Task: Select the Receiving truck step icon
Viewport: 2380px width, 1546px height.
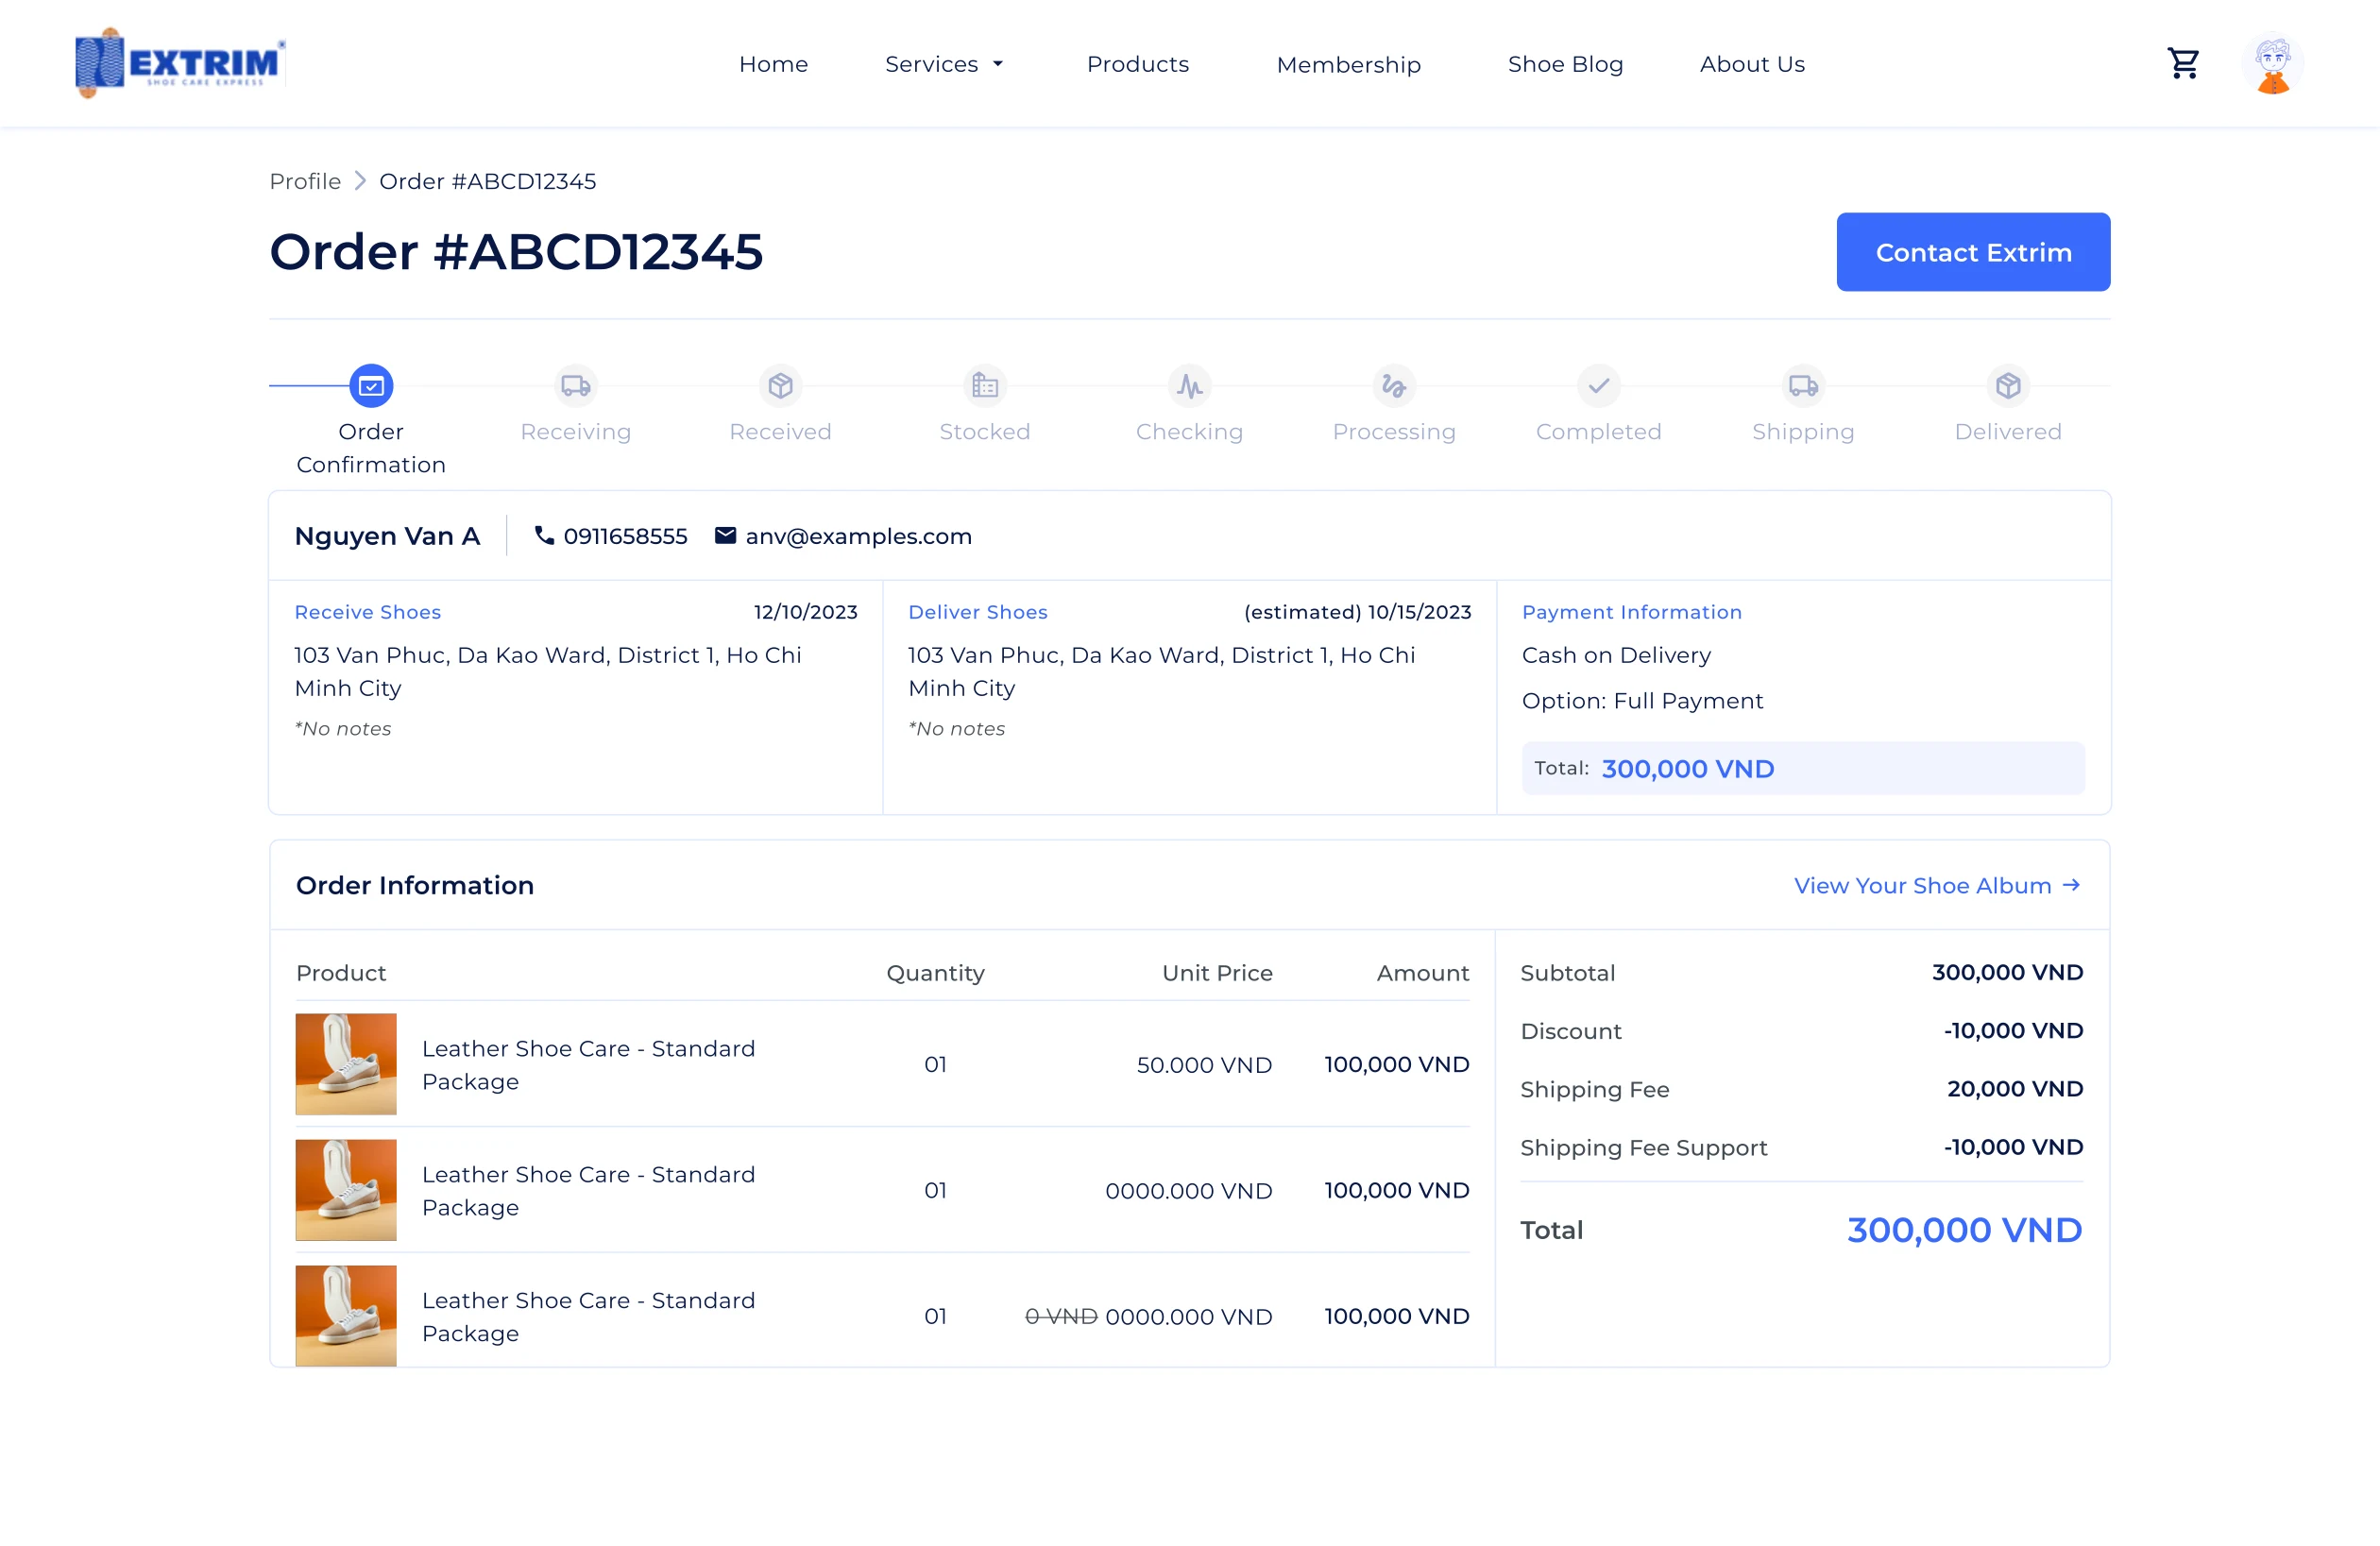Action: click(576, 386)
